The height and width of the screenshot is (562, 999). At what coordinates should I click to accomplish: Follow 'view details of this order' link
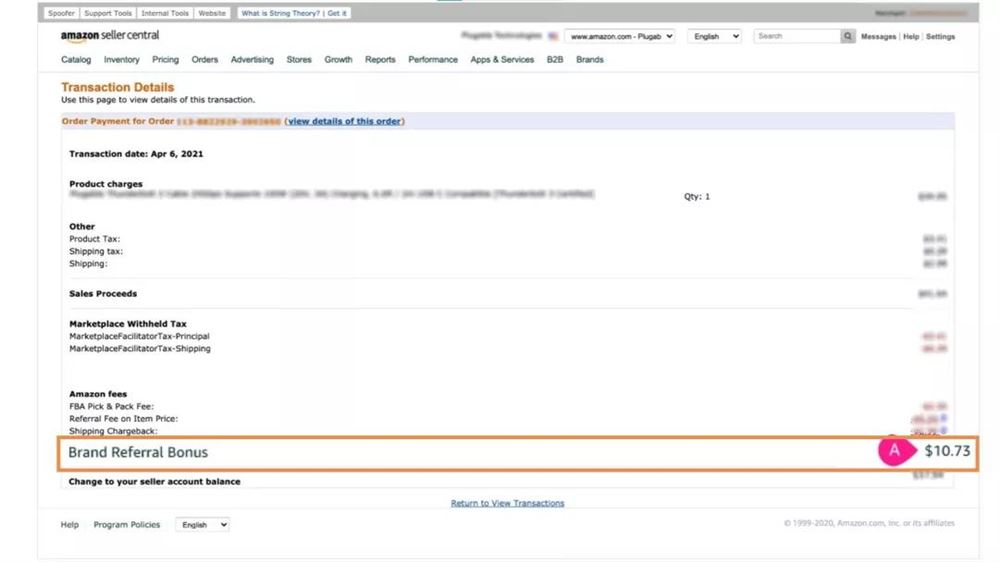[344, 121]
